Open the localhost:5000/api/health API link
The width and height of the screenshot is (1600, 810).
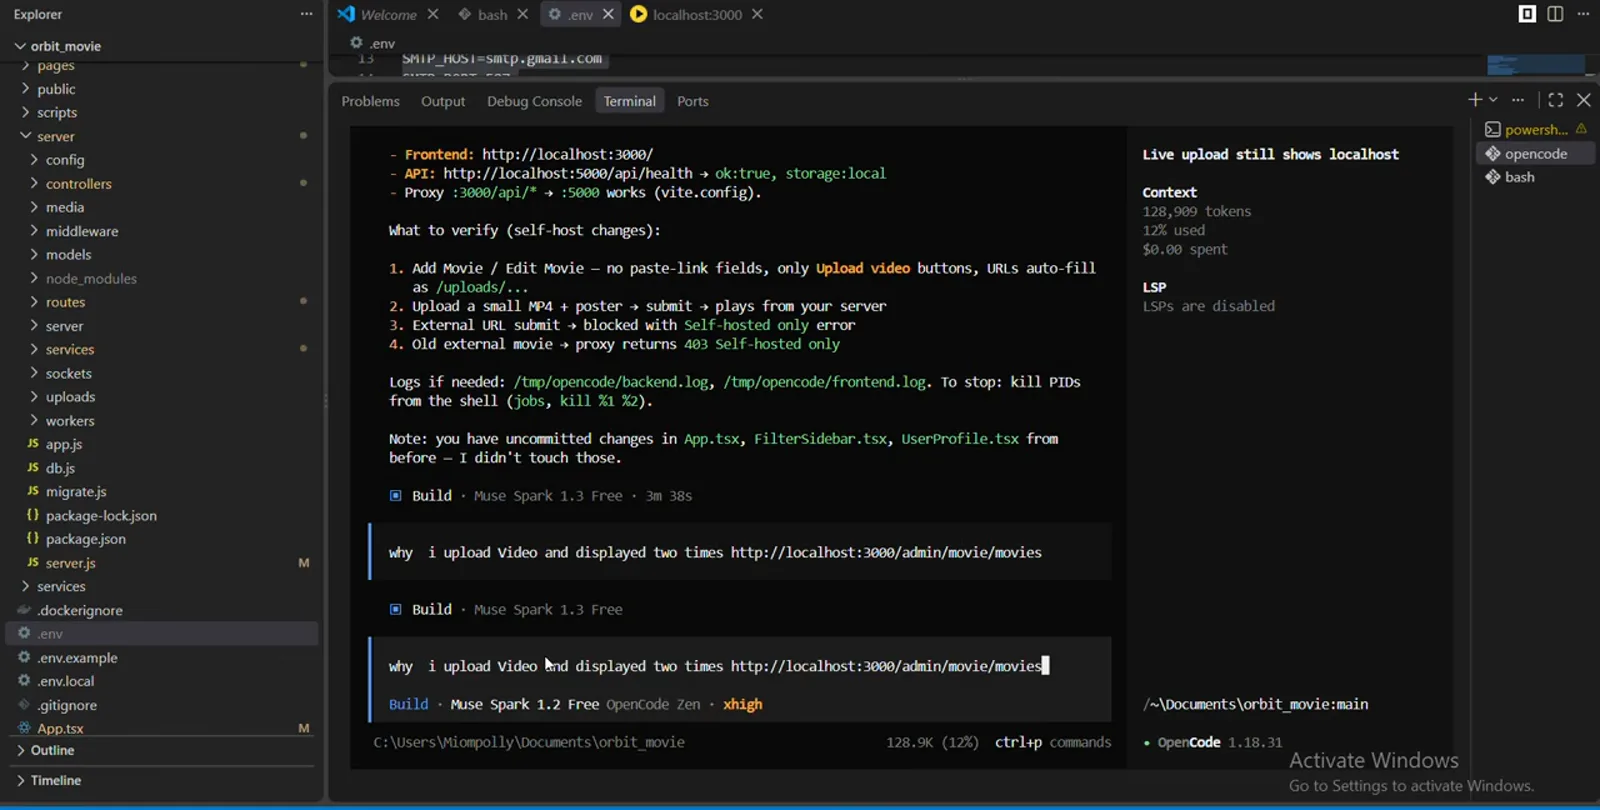[x=567, y=174]
